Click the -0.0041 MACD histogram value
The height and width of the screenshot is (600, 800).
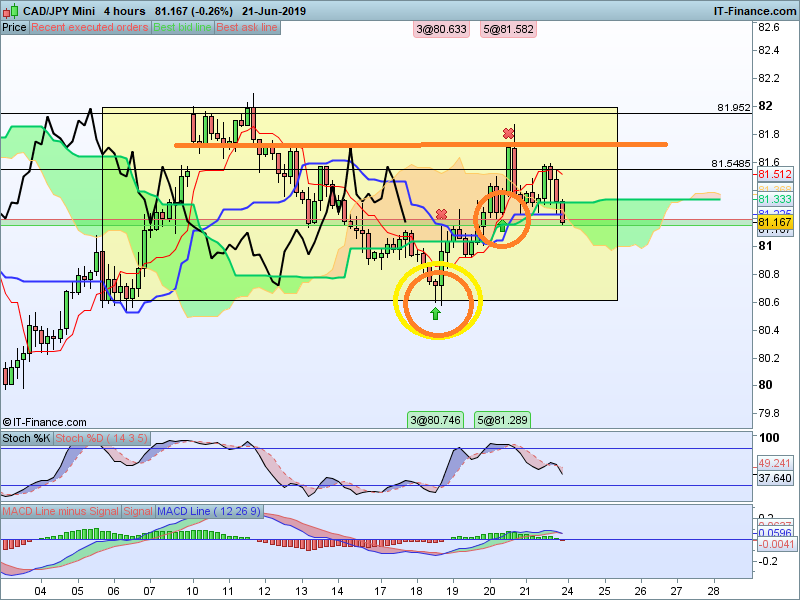coord(775,544)
